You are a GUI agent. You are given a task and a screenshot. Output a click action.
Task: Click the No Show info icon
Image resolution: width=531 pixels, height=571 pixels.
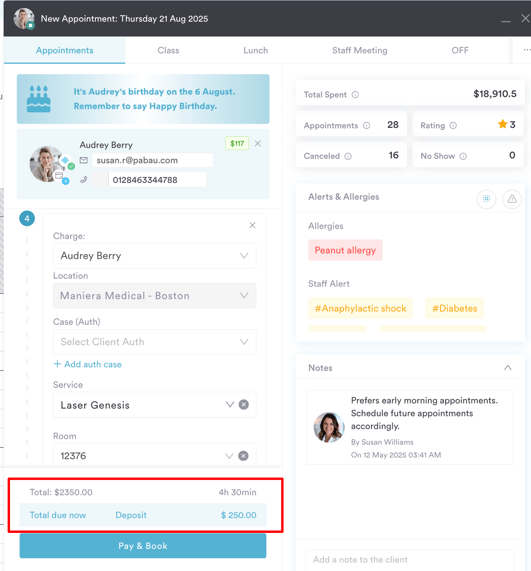(x=463, y=156)
